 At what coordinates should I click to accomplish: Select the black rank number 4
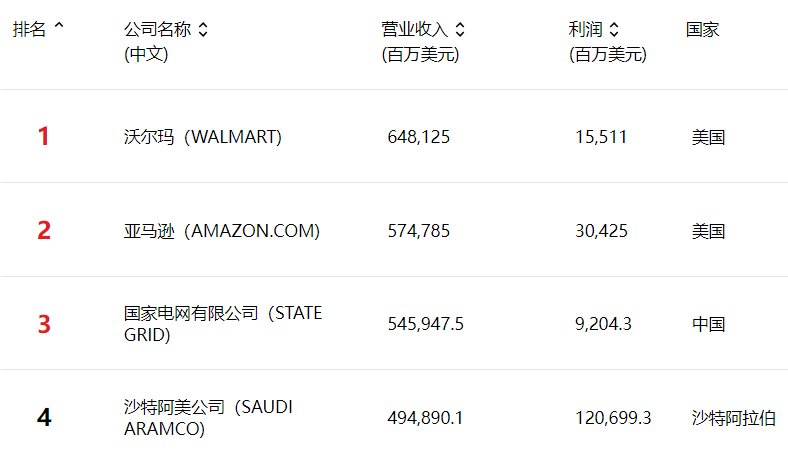[44, 418]
